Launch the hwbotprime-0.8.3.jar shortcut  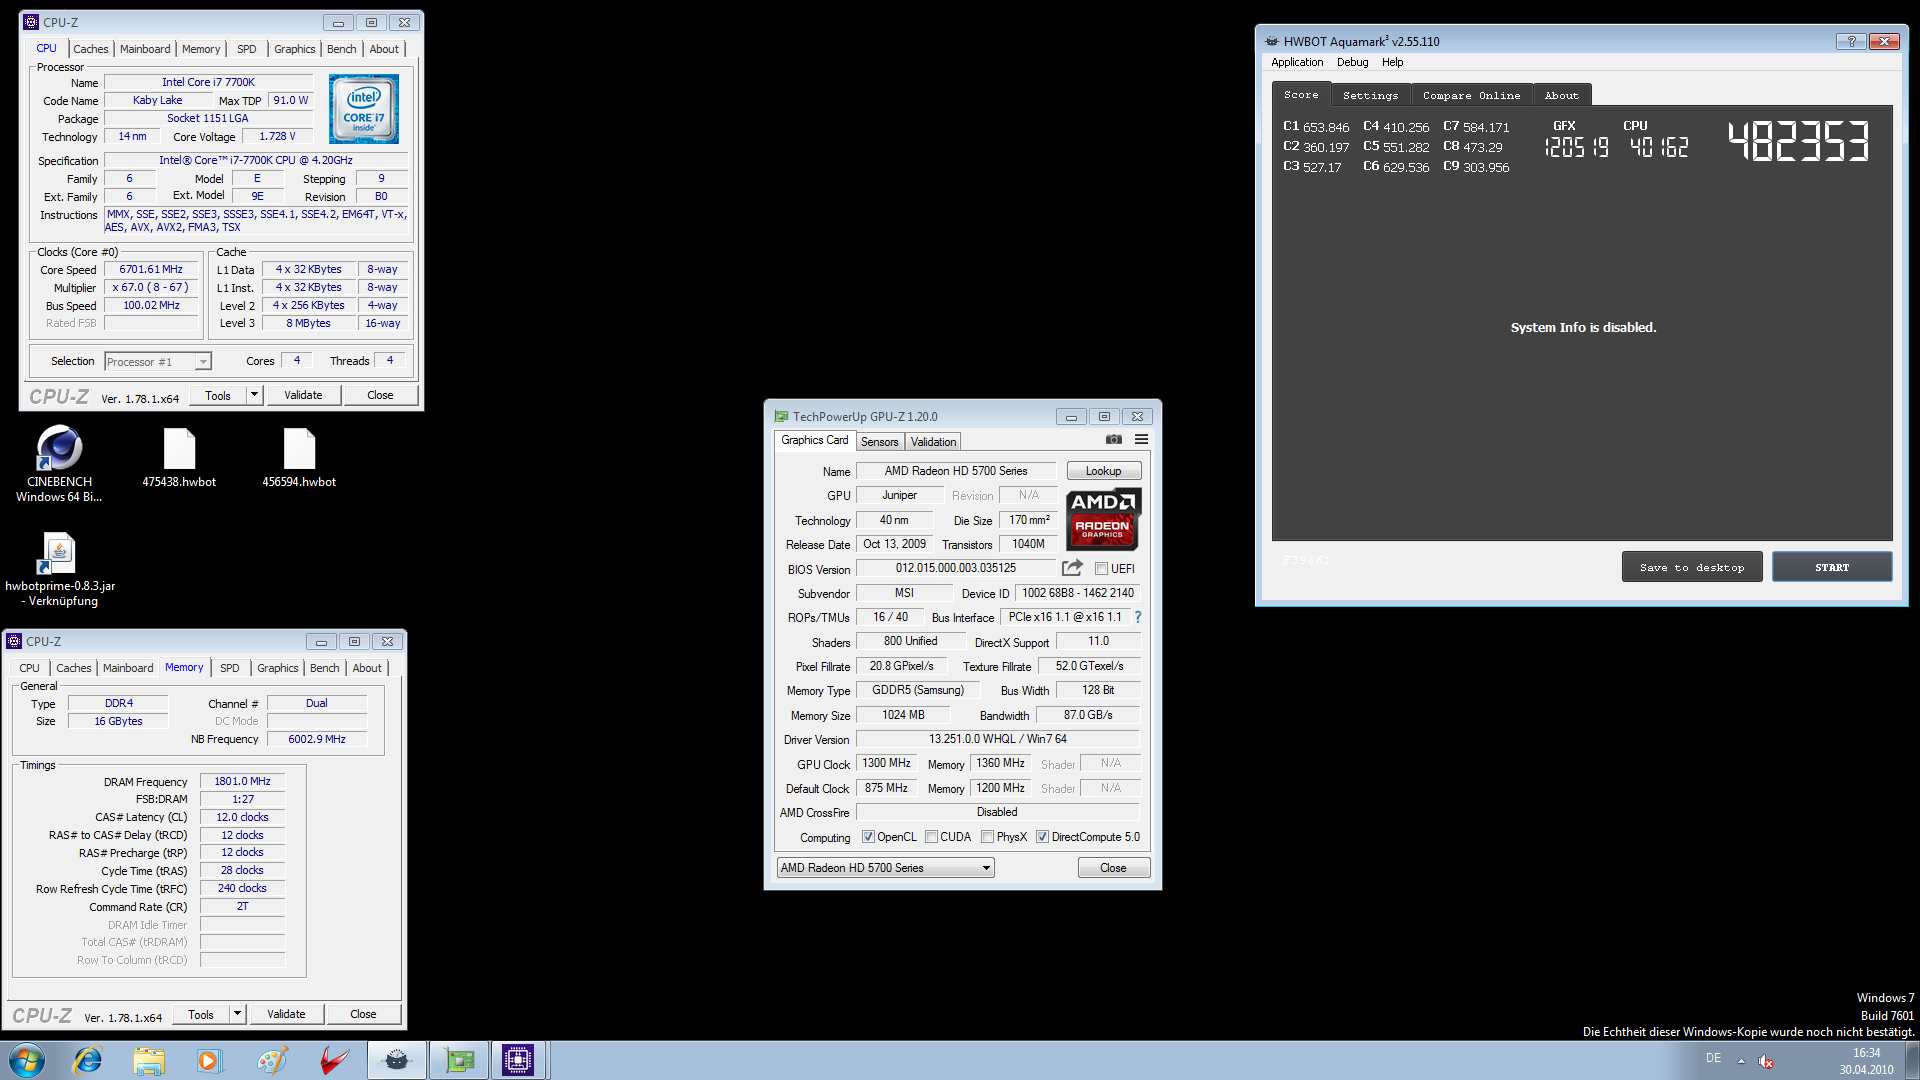pyautogui.click(x=59, y=569)
